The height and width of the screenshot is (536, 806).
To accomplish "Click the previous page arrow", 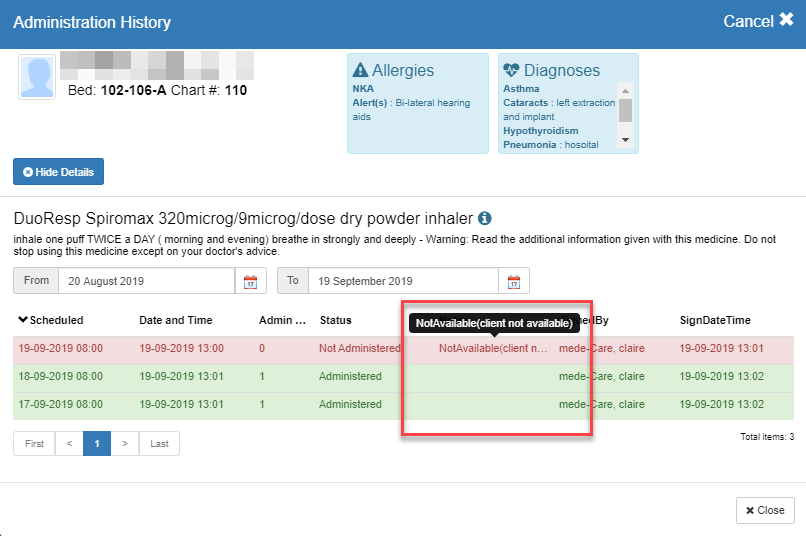I will click(69, 443).
